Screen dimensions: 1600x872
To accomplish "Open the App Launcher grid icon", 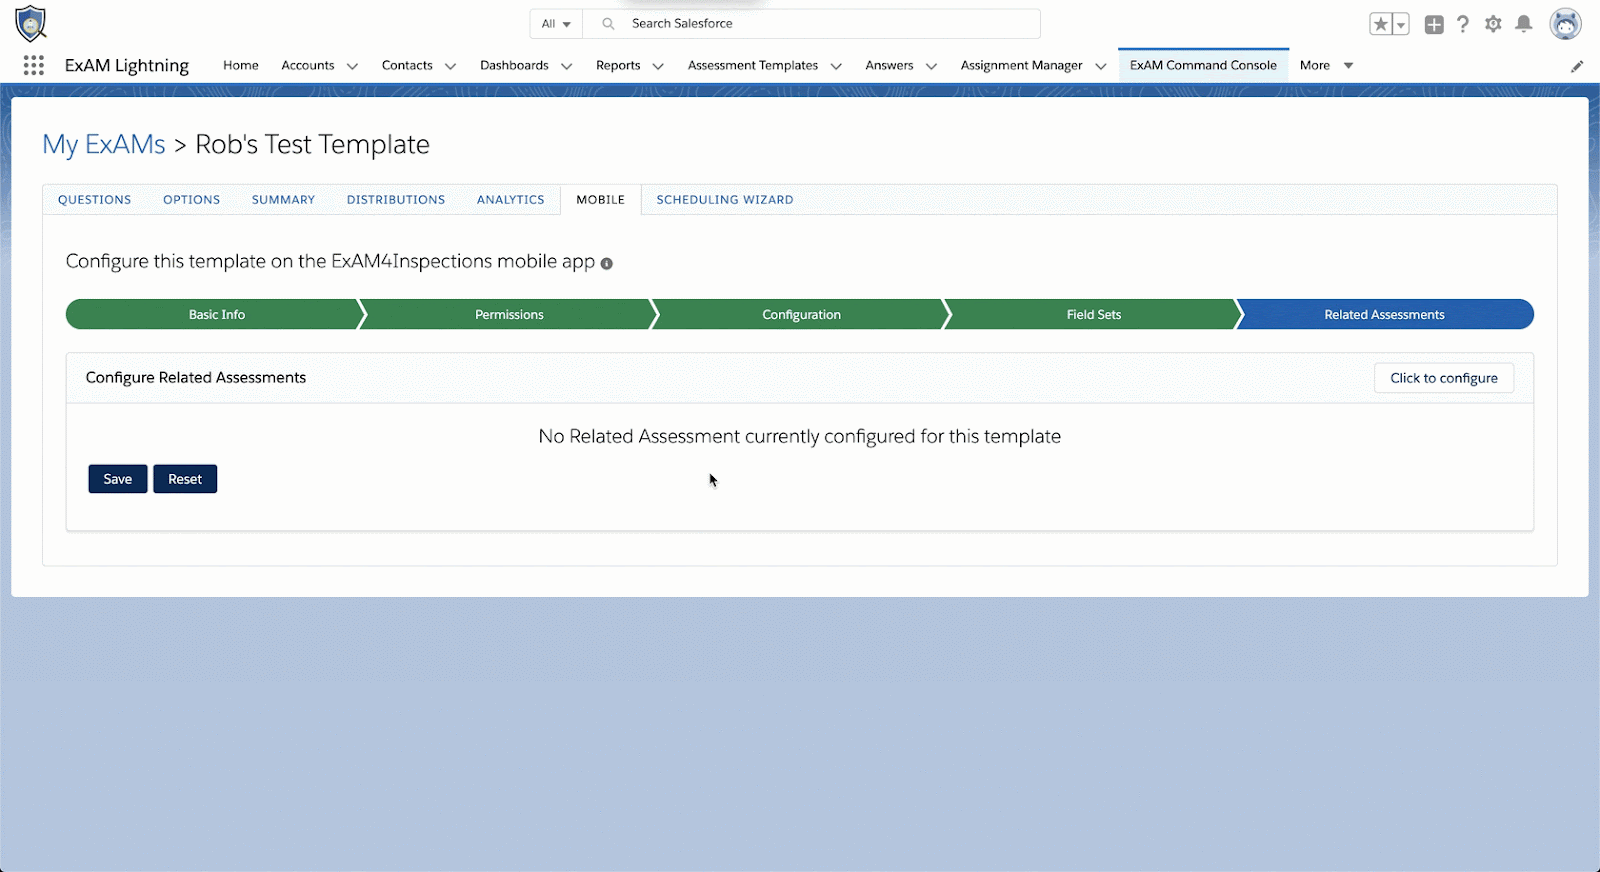I will click(x=33, y=65).
